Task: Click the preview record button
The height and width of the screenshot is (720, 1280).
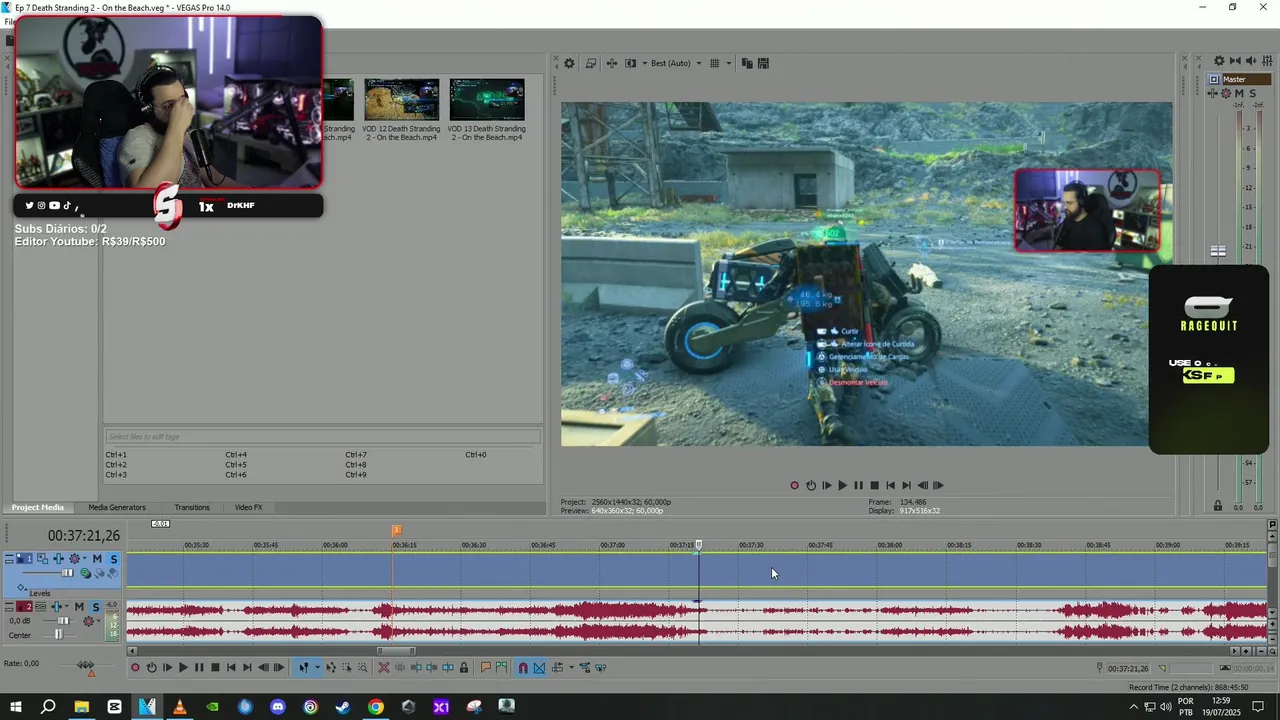Action: click(x=795, y=485)
